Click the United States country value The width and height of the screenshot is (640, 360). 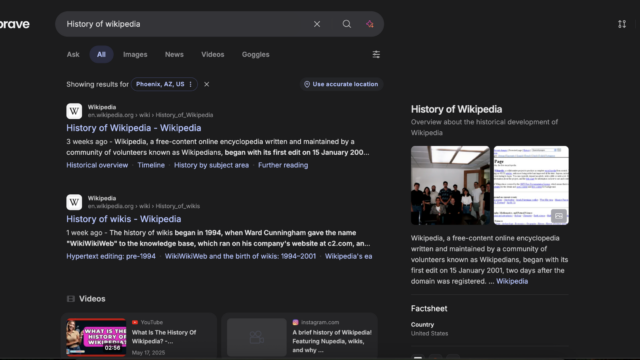(x=429, y=333)
